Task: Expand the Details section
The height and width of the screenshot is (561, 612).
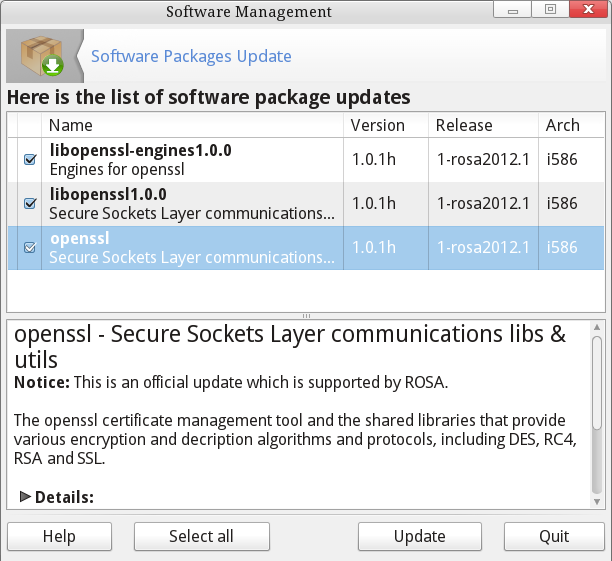Action: pyautogui.click(x=27, y=497)
